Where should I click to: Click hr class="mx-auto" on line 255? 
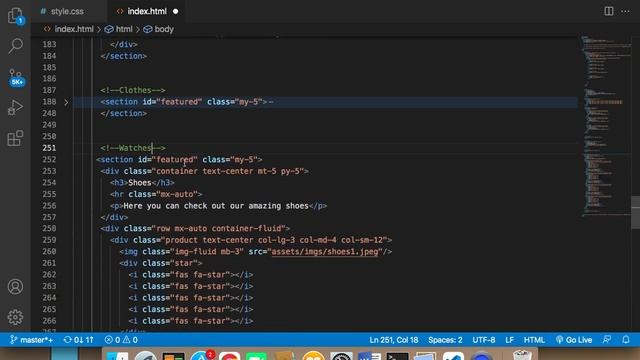[x=156, y=194]
